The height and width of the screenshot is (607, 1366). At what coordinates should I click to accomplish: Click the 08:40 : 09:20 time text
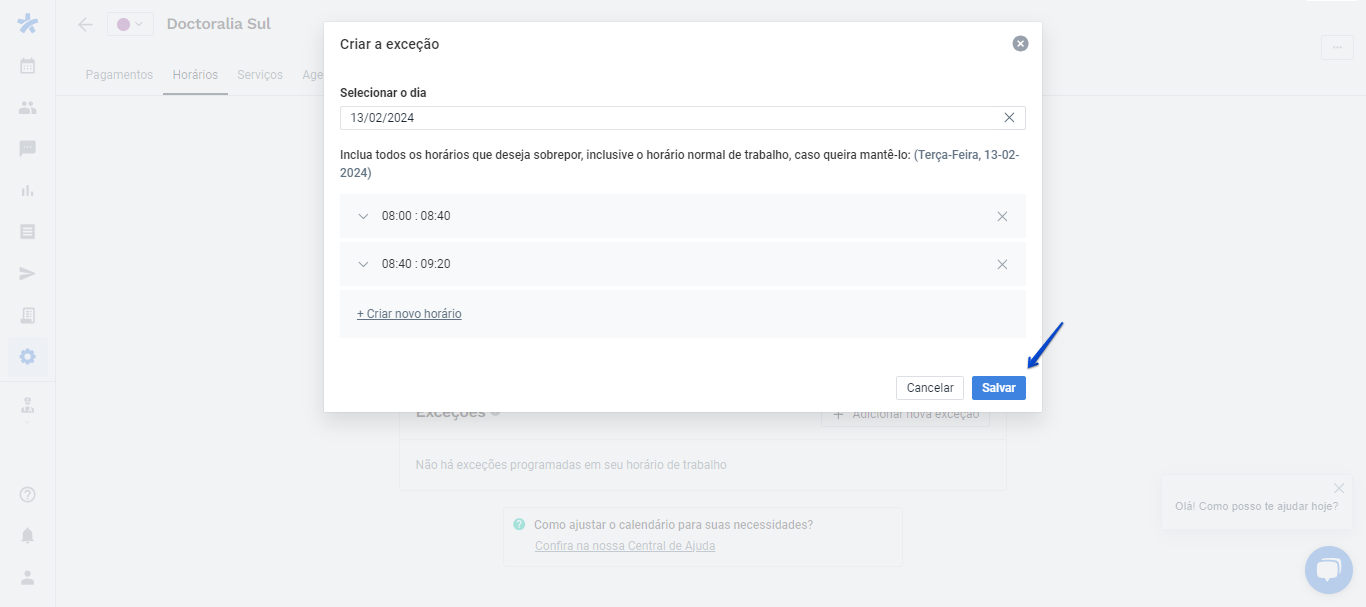tap(416, 264)
